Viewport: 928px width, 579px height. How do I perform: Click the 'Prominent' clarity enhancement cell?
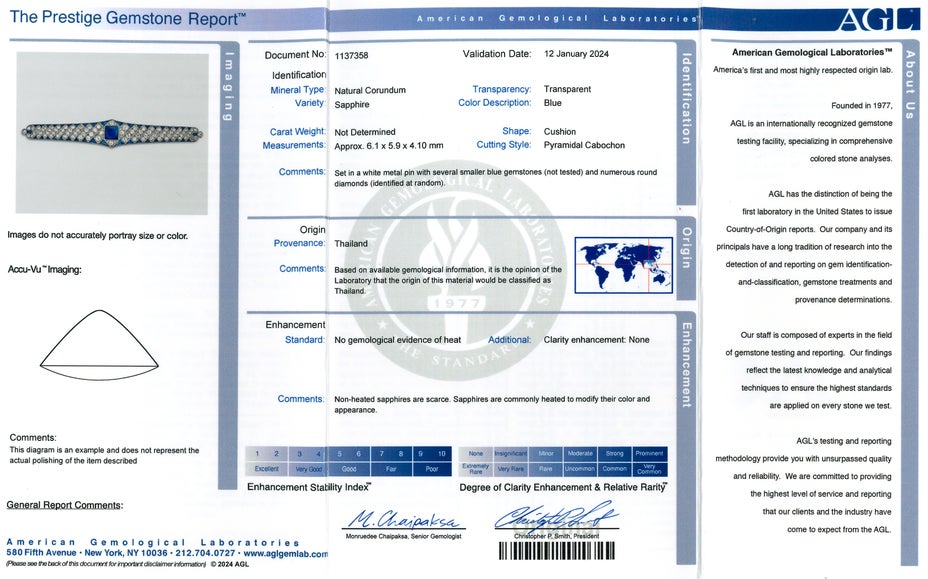click(x=650, y=453)
